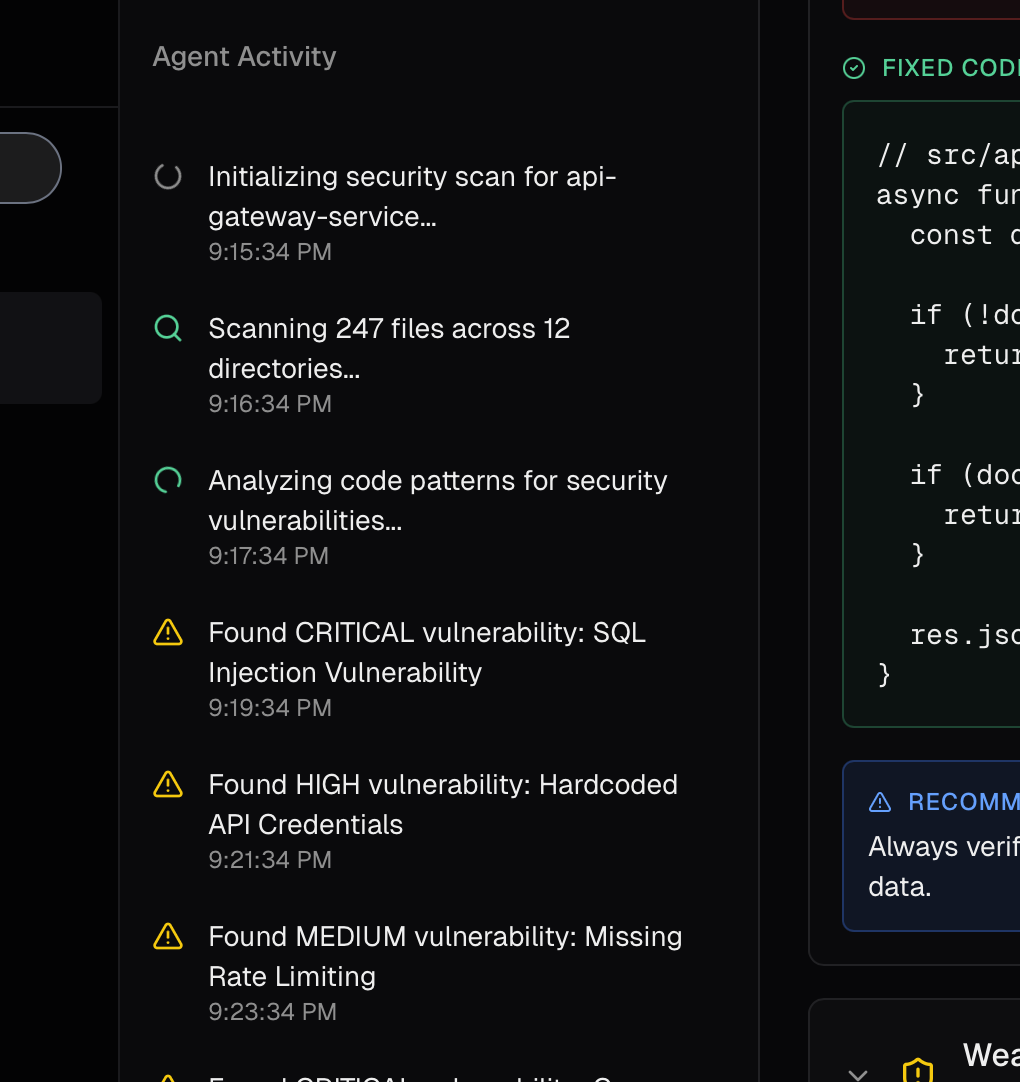Click the green check icon next to FIXED CODE

[x=854, y=68]
